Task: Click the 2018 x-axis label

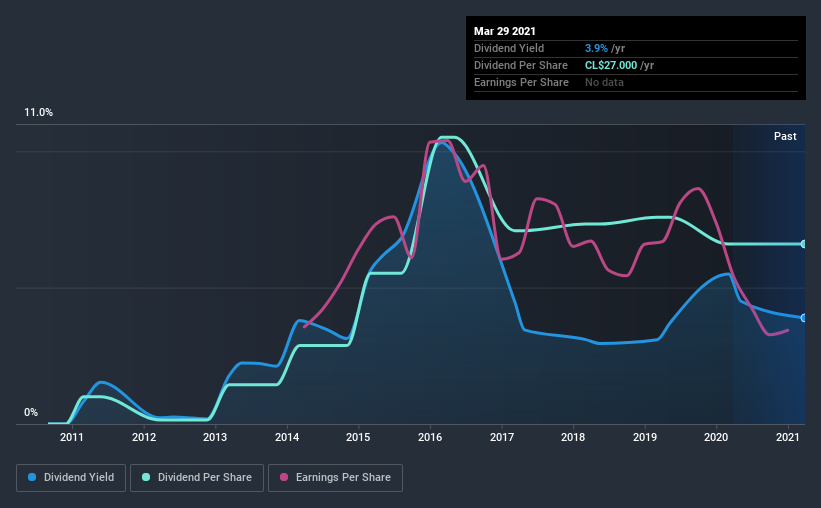Action: click(573, 437)
